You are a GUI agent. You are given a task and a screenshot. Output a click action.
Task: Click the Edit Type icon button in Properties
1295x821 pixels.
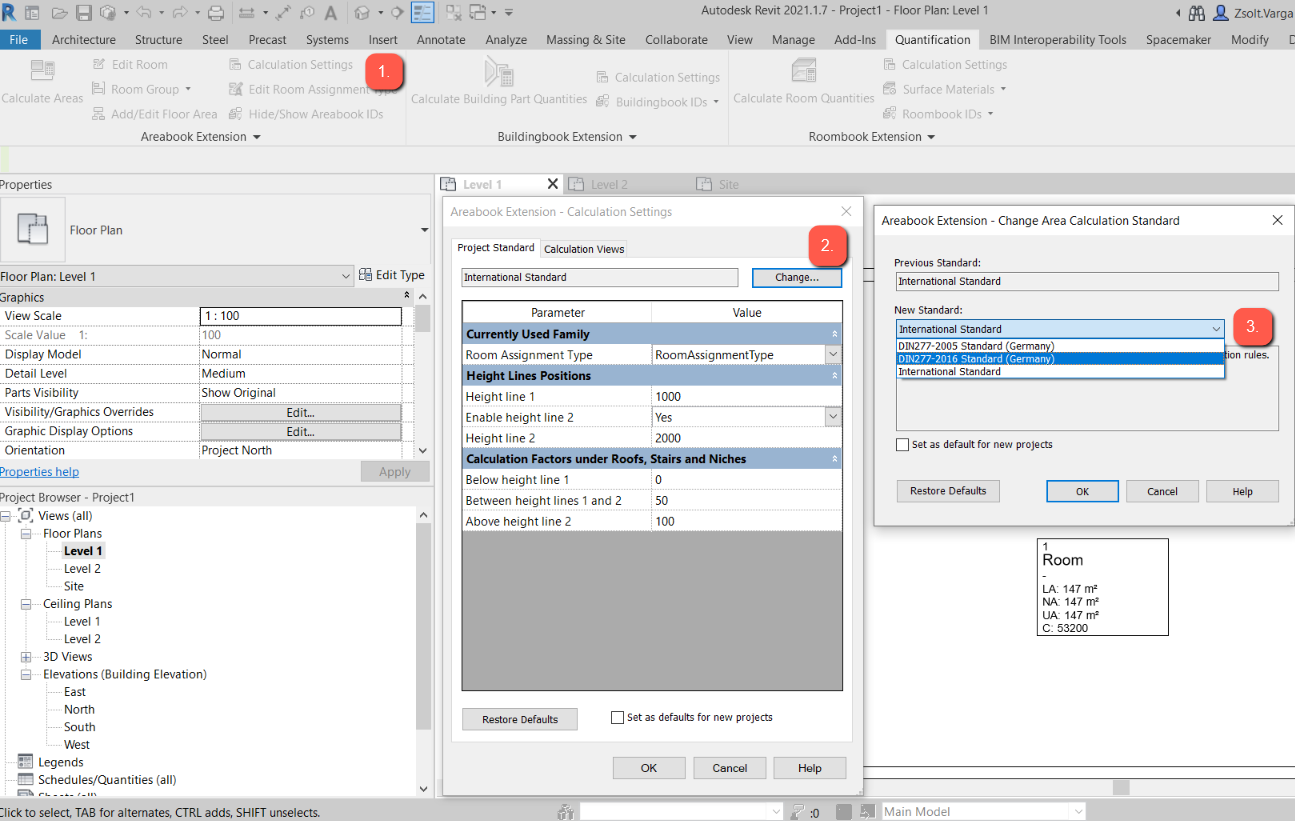pos(392,275)
